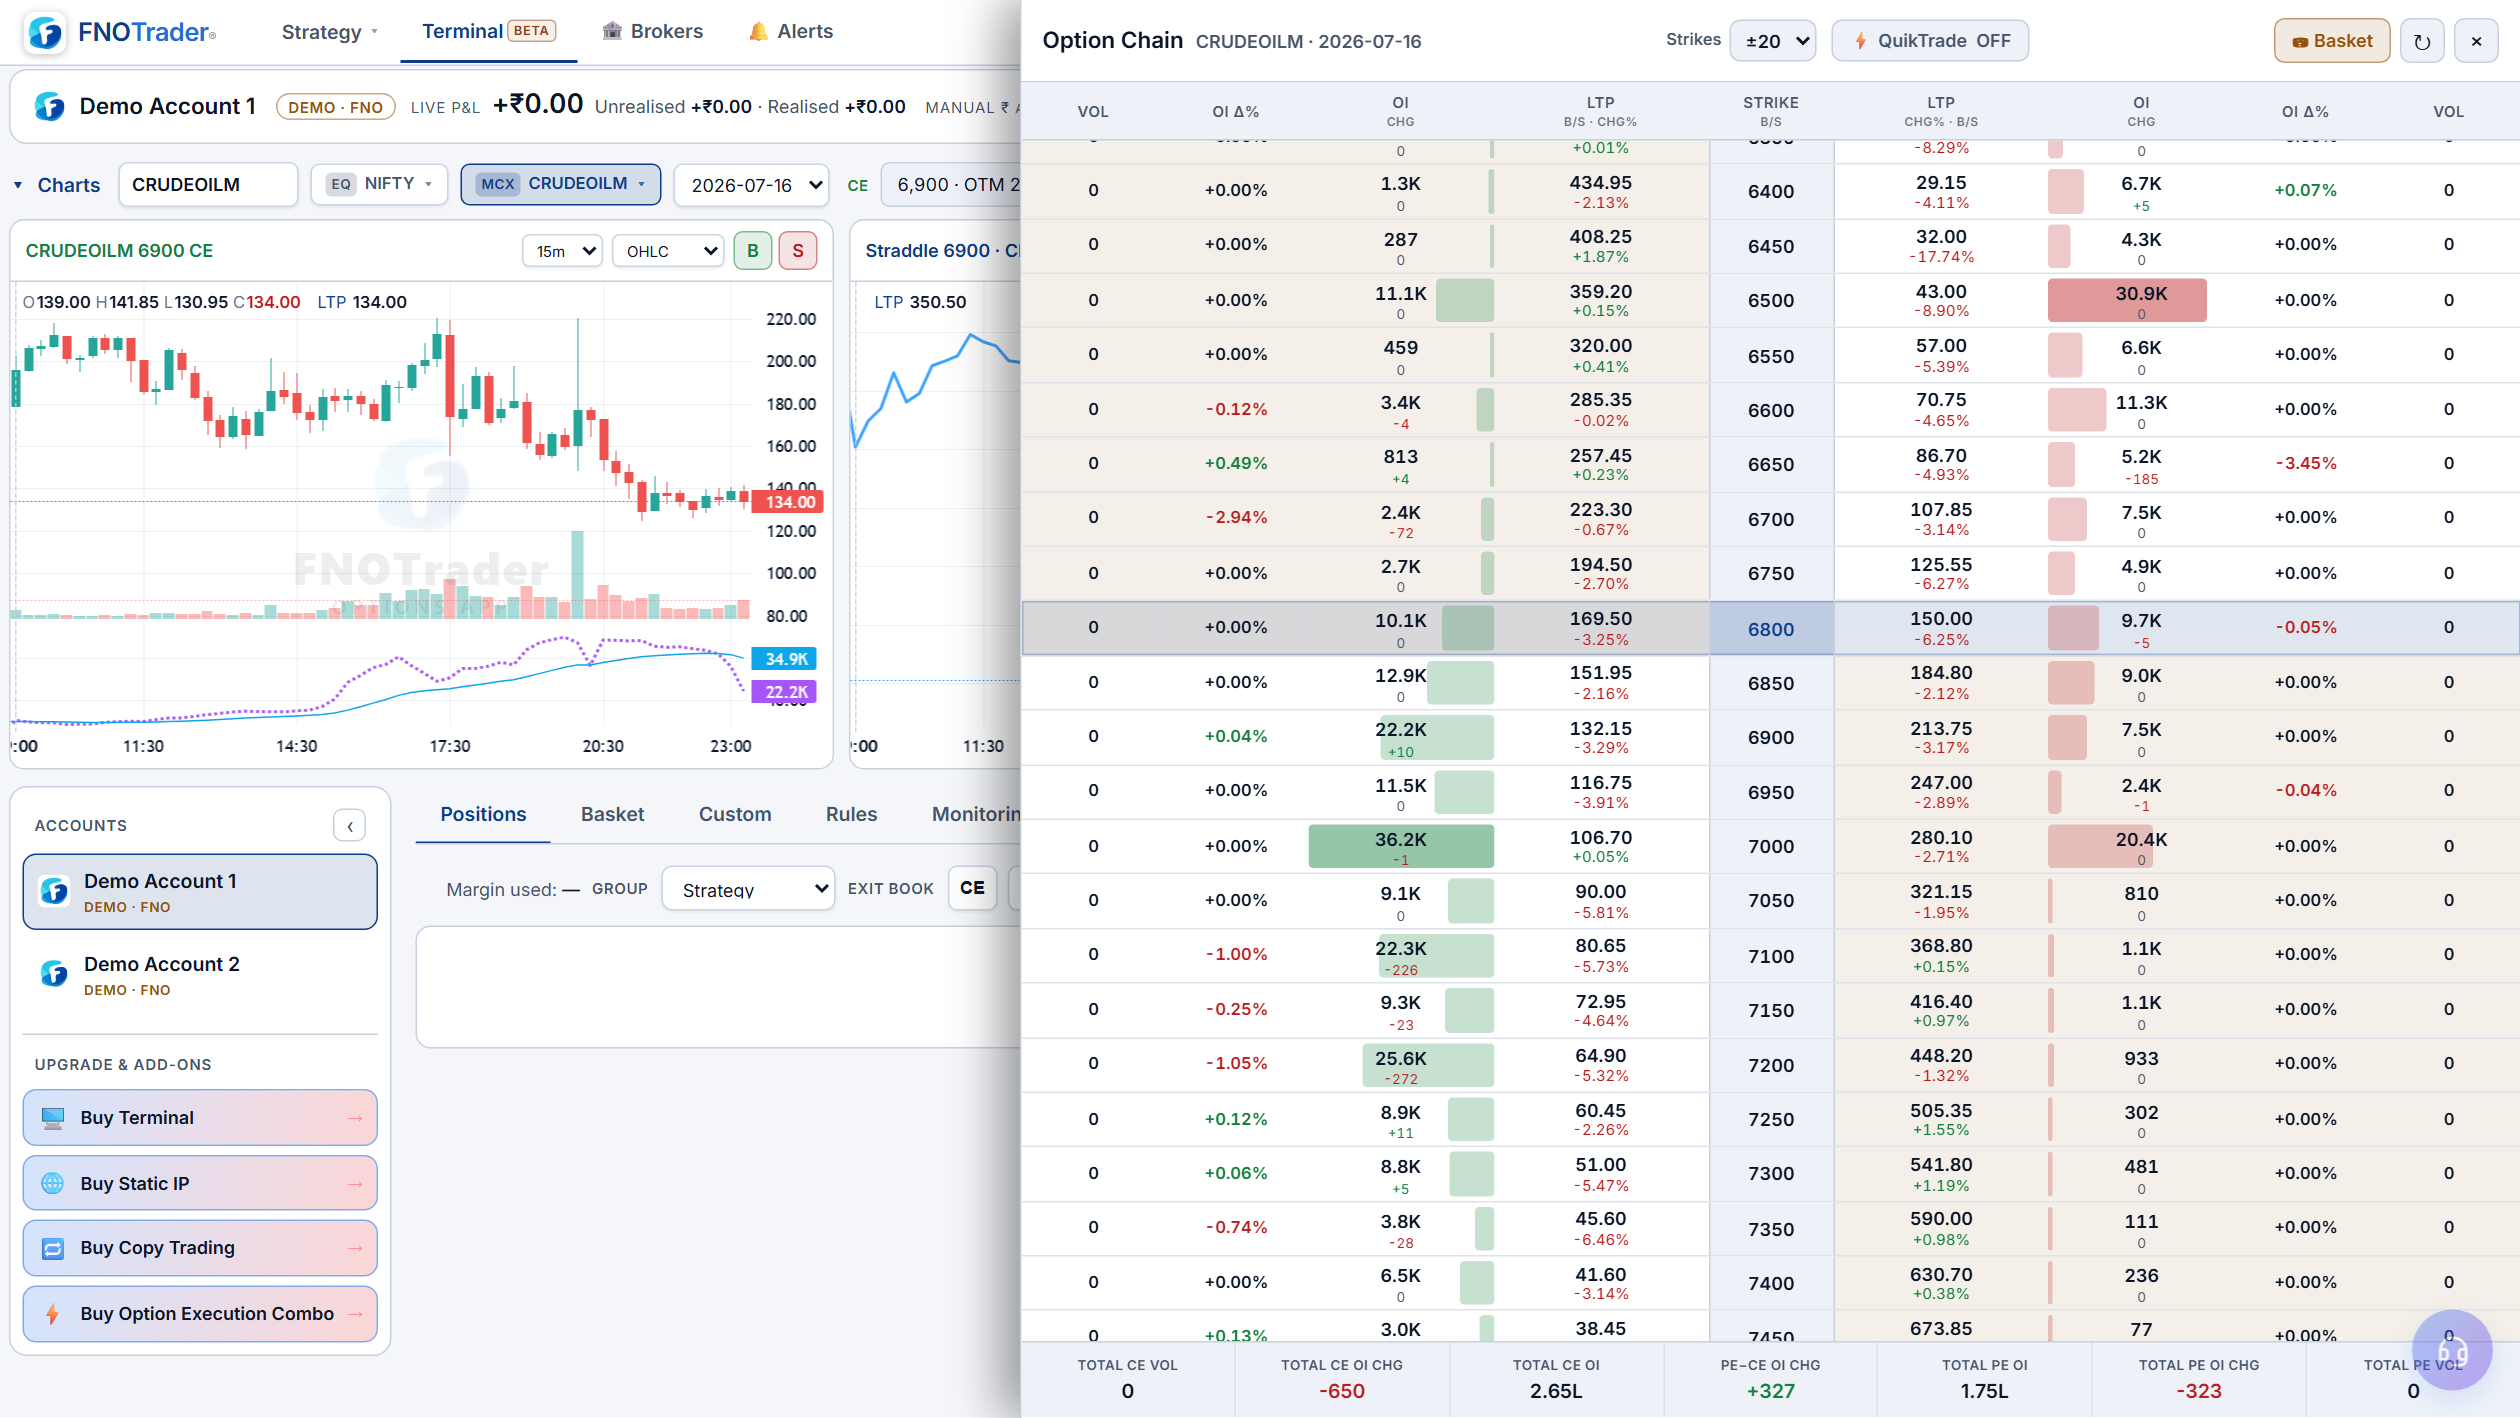Select Demo Account 2 in sidebar
Screen dimensions: 2520x1418
coord(200,974)
